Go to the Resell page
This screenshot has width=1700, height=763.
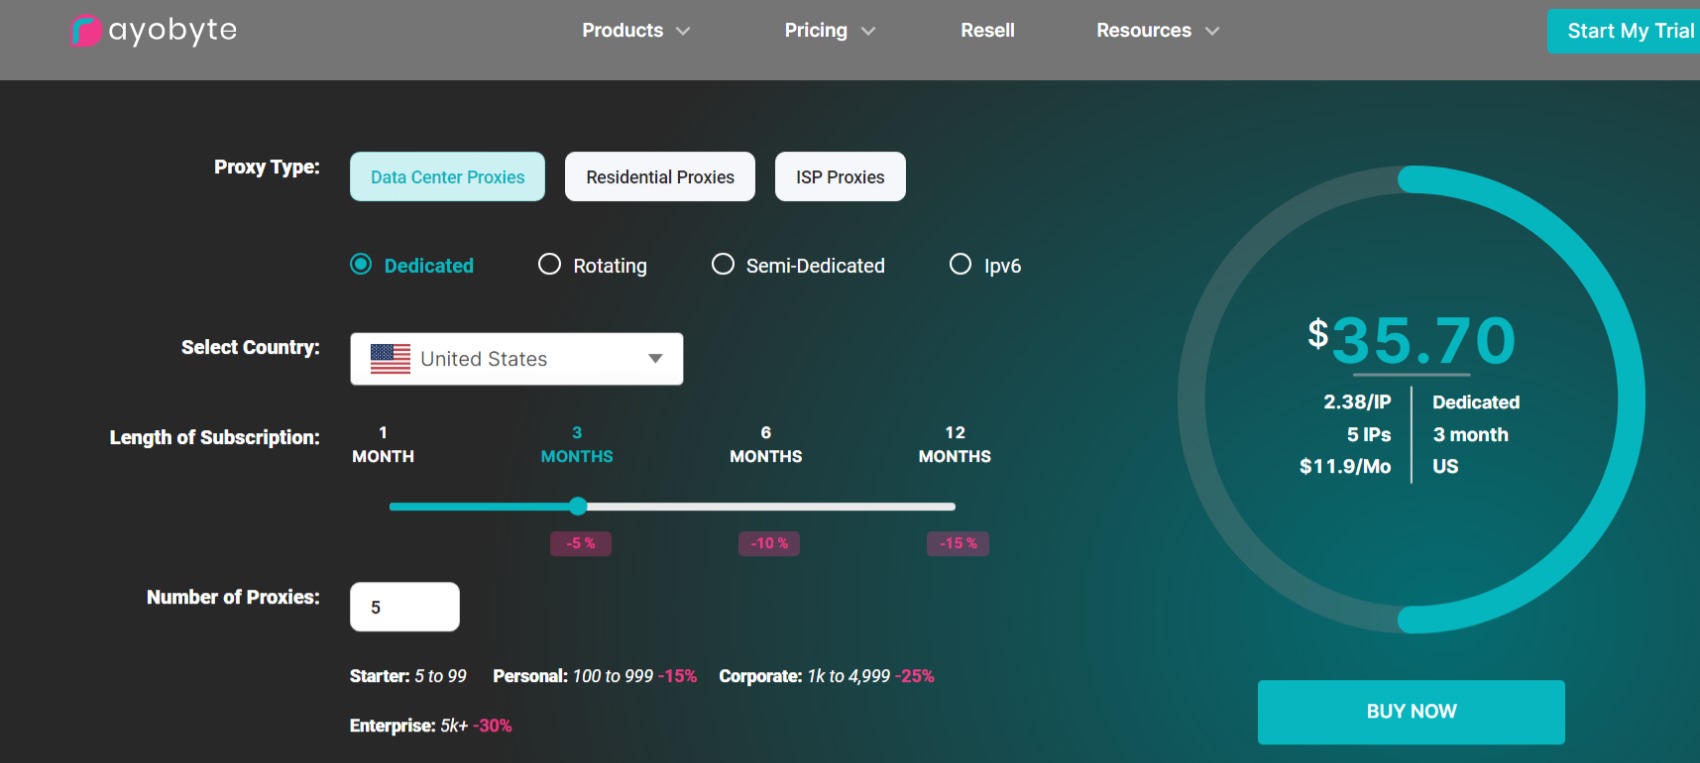coord(987,31)
